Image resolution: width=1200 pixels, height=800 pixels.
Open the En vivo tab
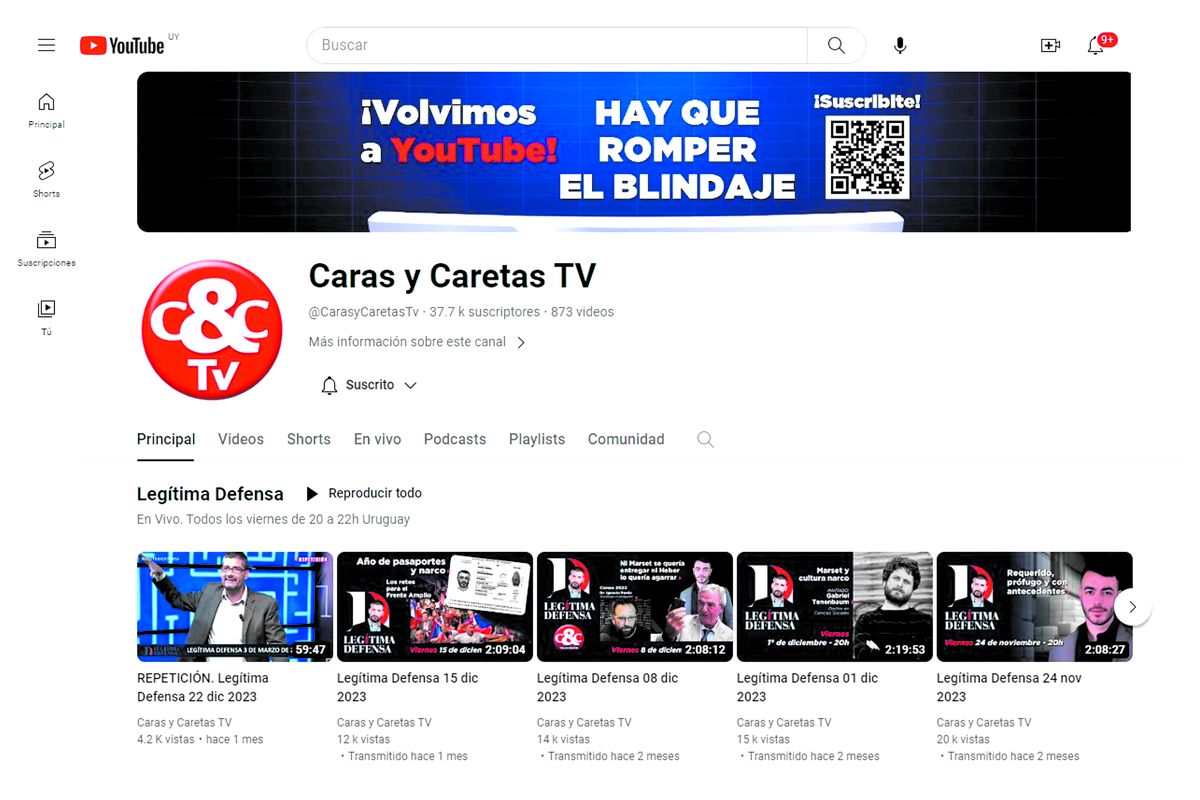[377, 439]
